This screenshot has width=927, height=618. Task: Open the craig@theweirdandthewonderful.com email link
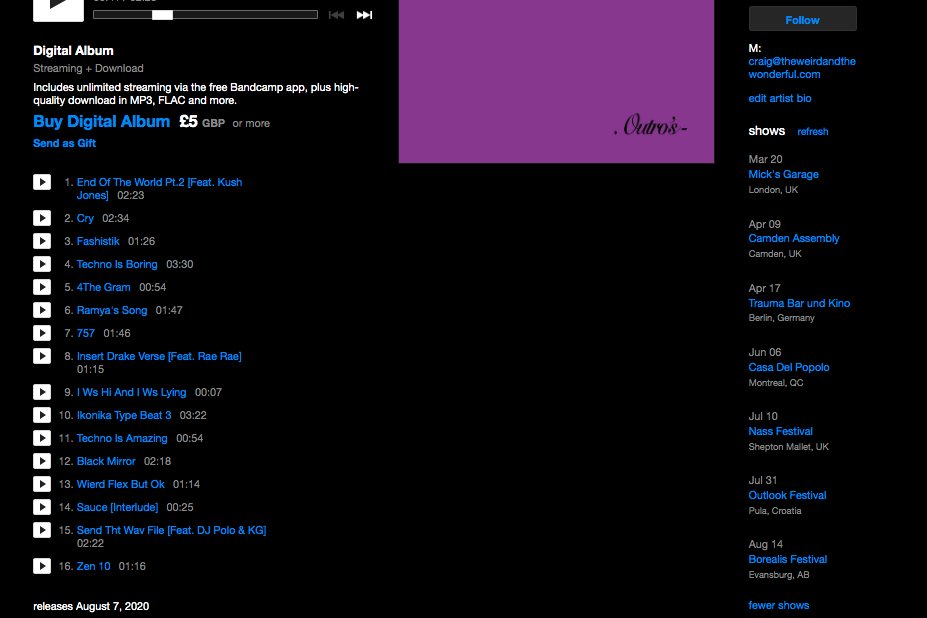tap(802, 68)
